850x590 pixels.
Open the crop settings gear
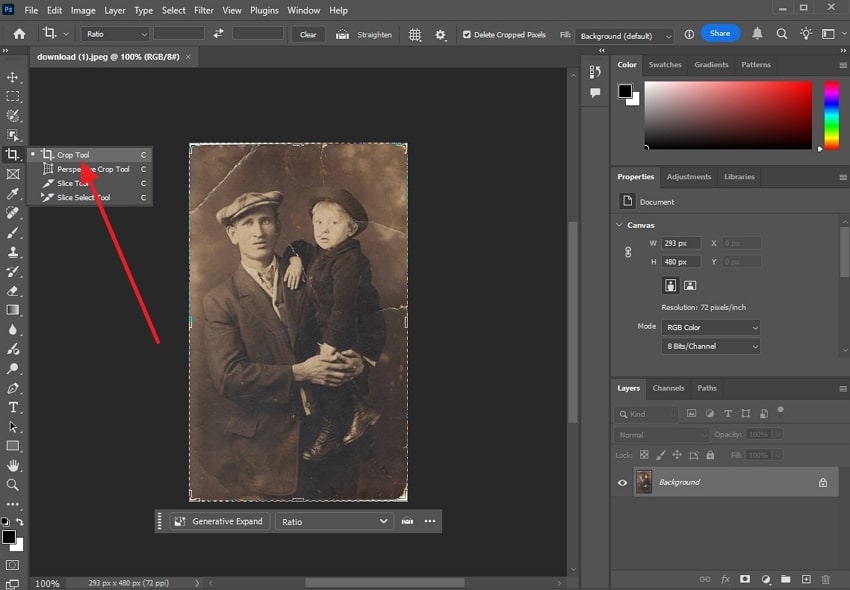tap(441, 34)
